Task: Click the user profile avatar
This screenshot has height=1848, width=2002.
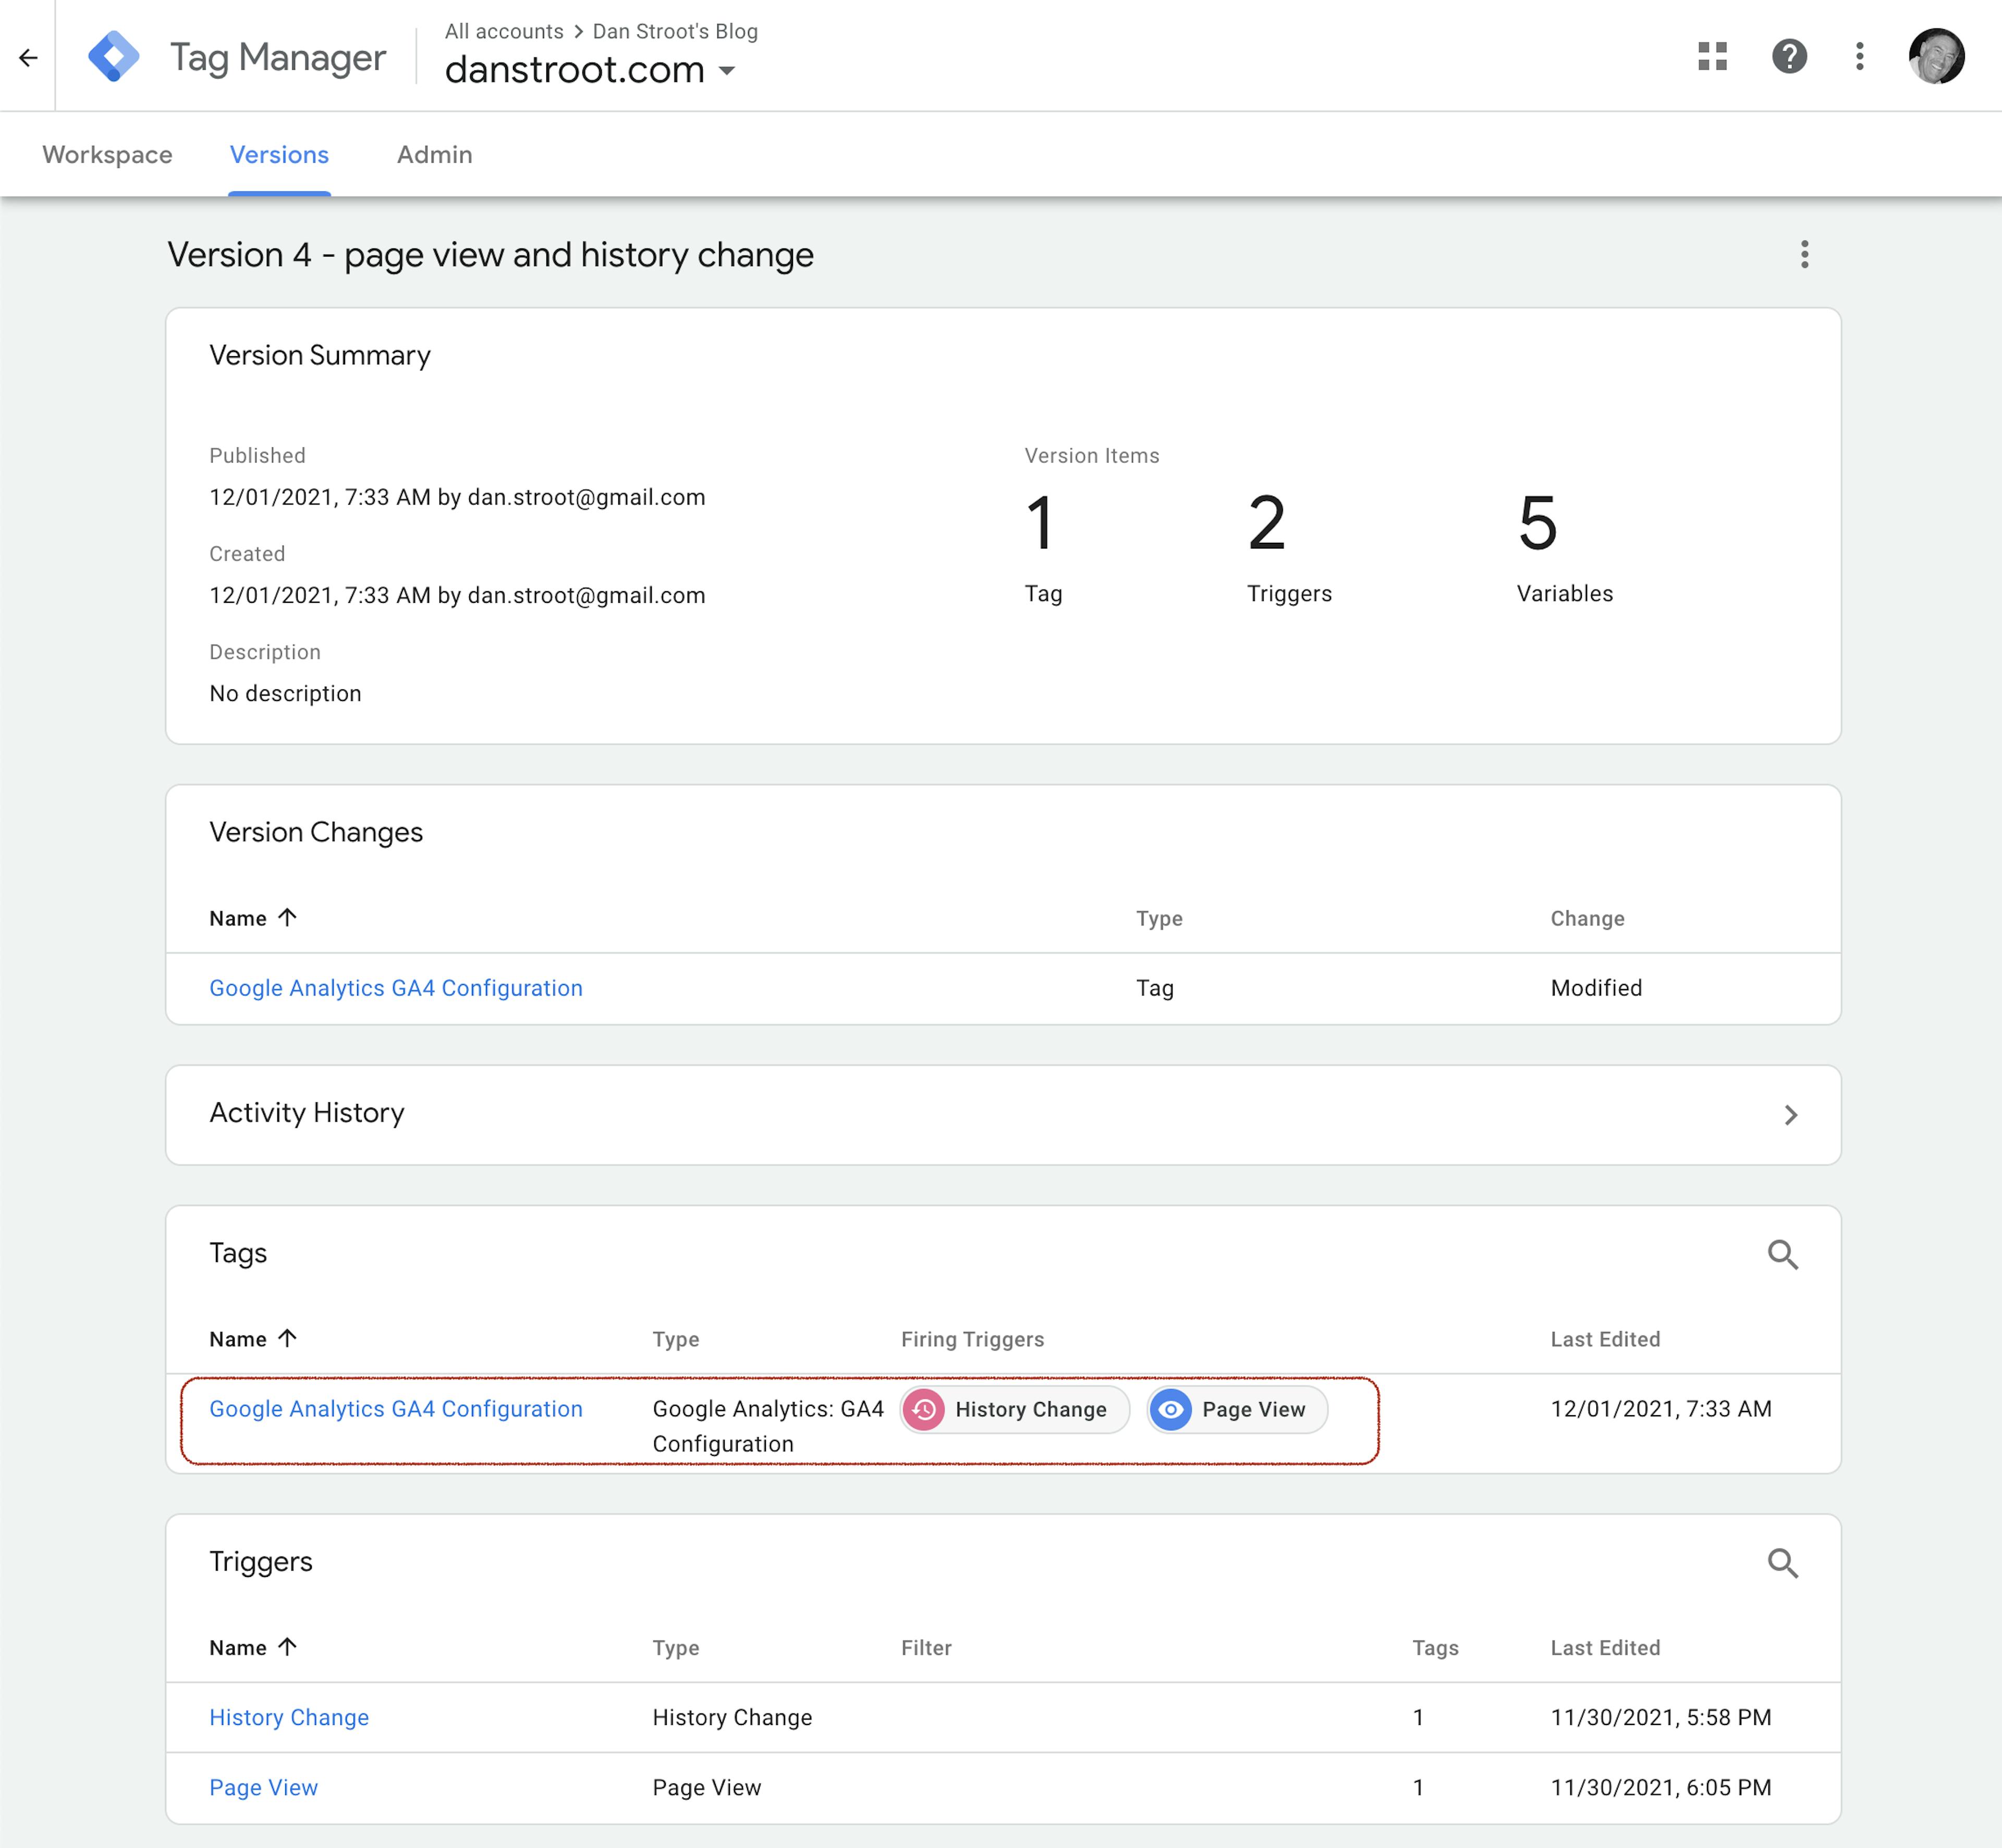Action: (1936, 56)
